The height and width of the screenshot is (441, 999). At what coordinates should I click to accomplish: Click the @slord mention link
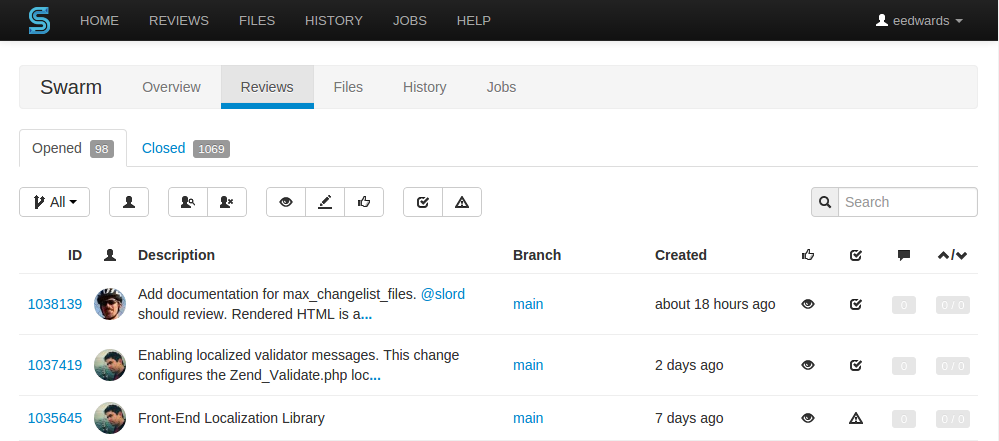(443, 294)
